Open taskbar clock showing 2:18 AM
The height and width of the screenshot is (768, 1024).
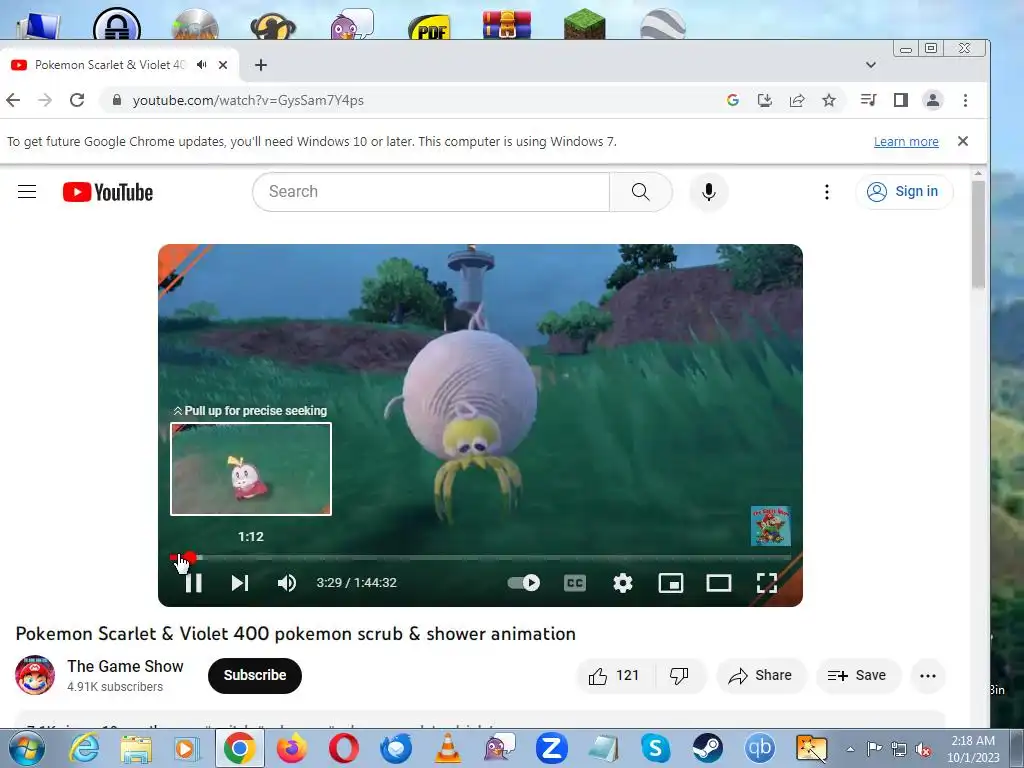click(973, 749)
